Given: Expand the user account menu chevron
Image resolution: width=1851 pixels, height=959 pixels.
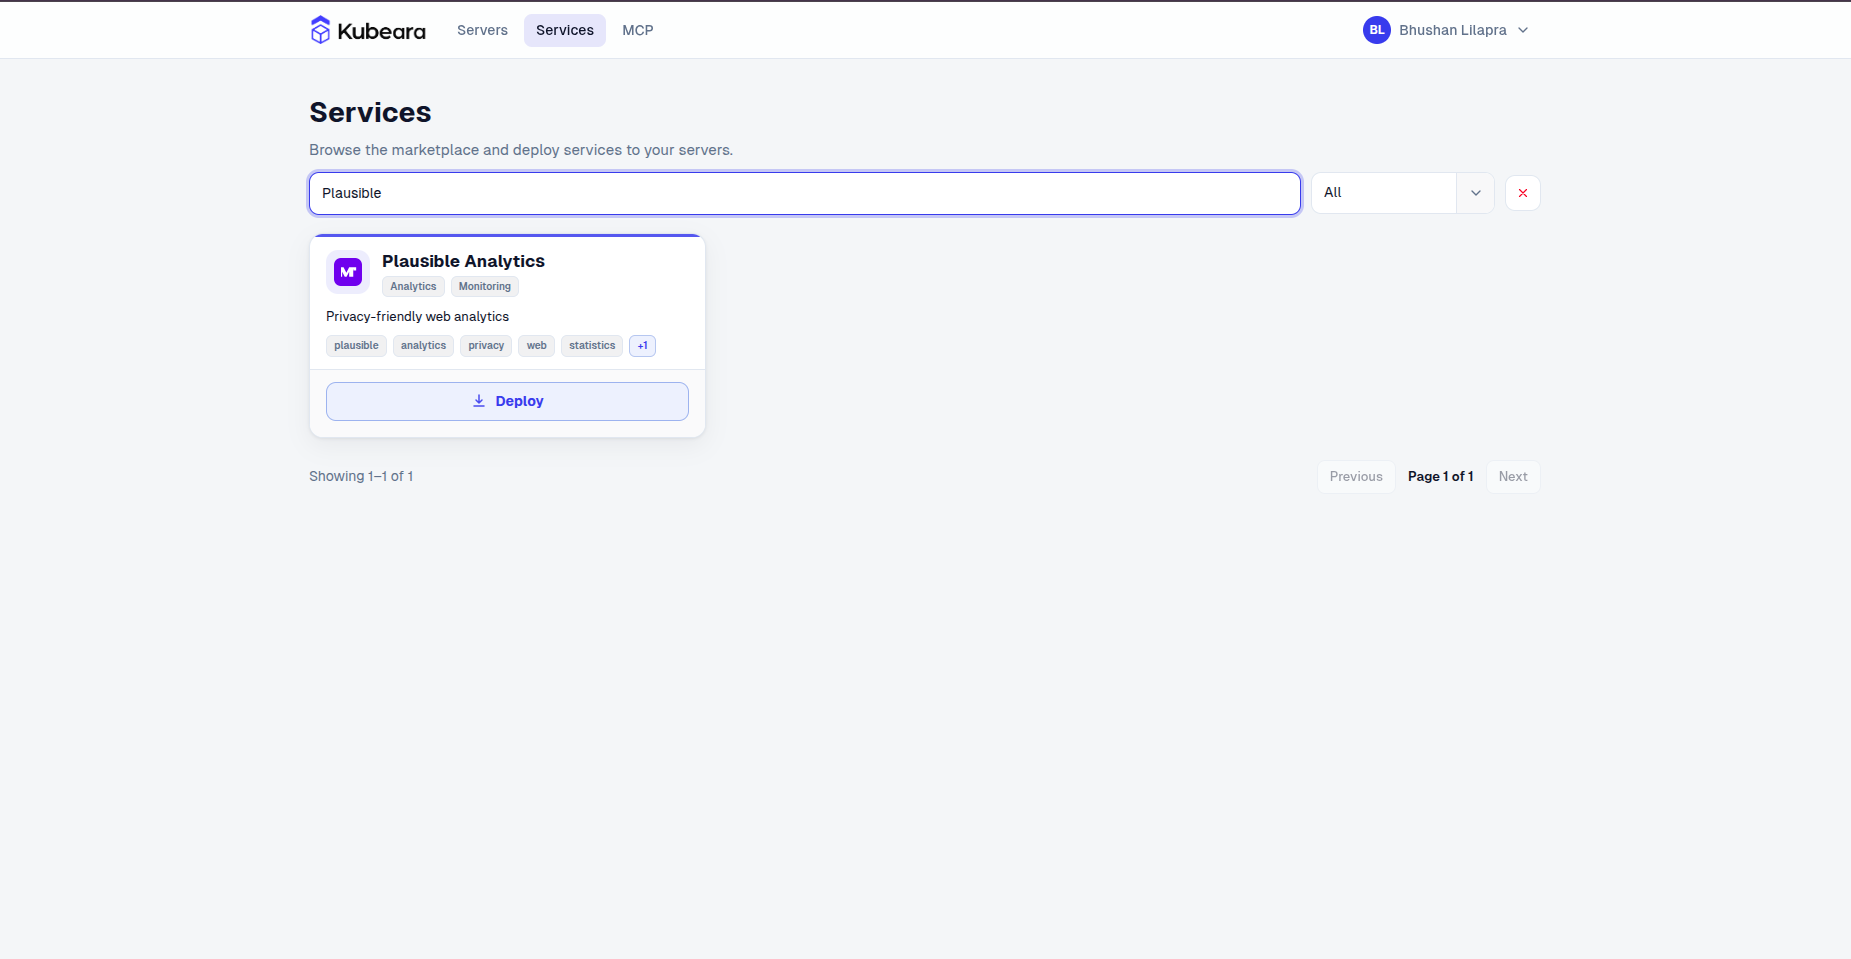Looking at the screenshot, I should (x=1523, y=30).
